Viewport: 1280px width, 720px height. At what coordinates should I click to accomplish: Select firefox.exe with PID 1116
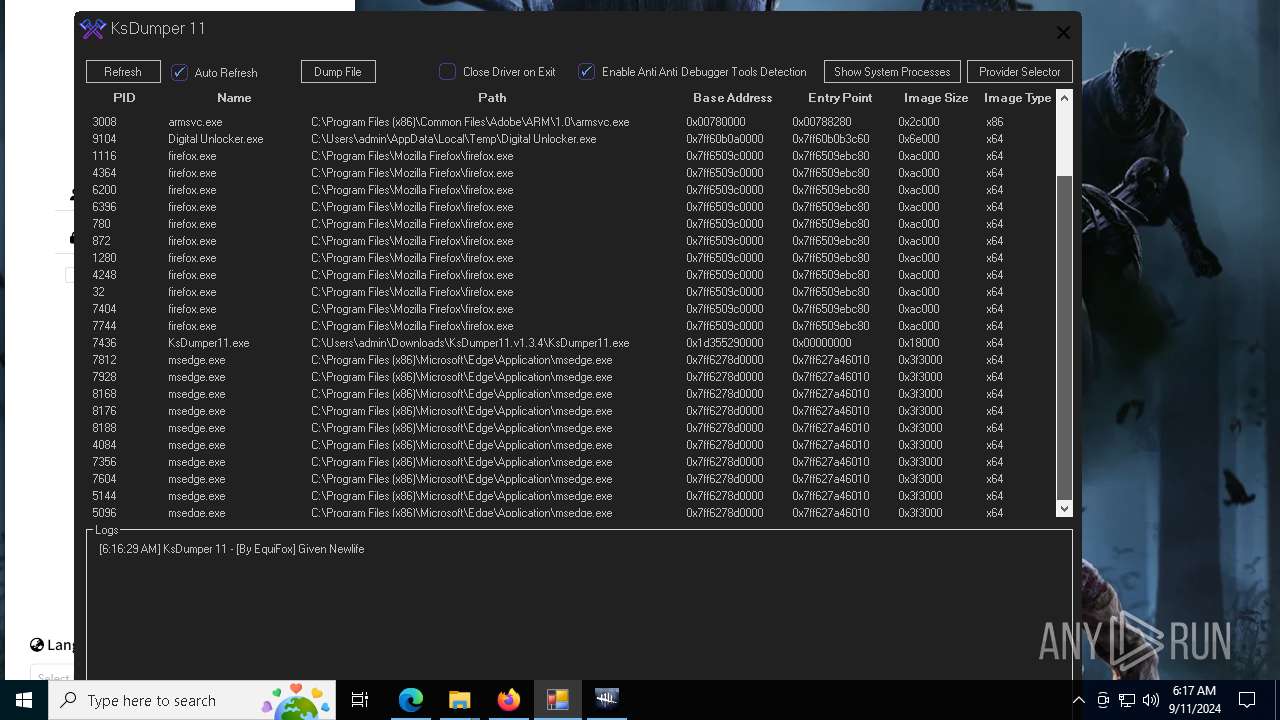coord(570,156)
